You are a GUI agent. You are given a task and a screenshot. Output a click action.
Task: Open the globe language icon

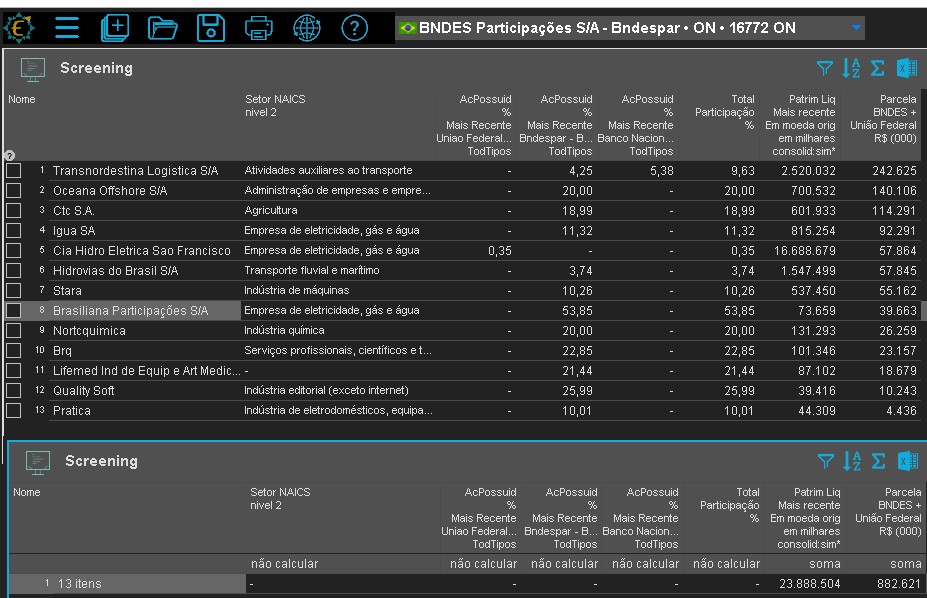point(307,28)
